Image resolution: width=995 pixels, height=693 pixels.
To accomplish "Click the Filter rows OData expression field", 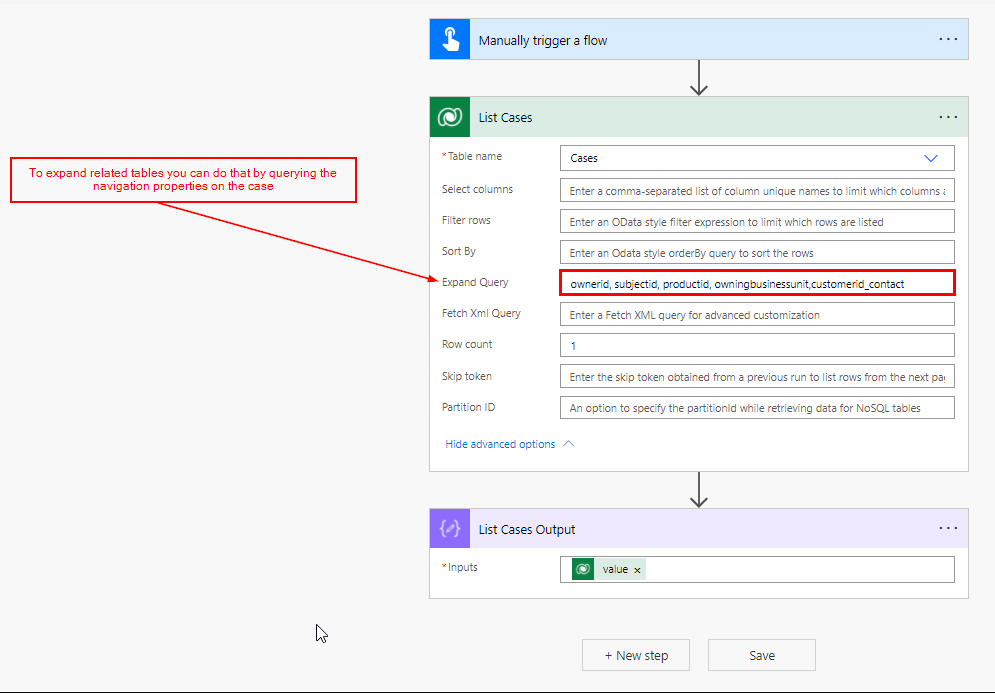I will click(x=757, y=220).
